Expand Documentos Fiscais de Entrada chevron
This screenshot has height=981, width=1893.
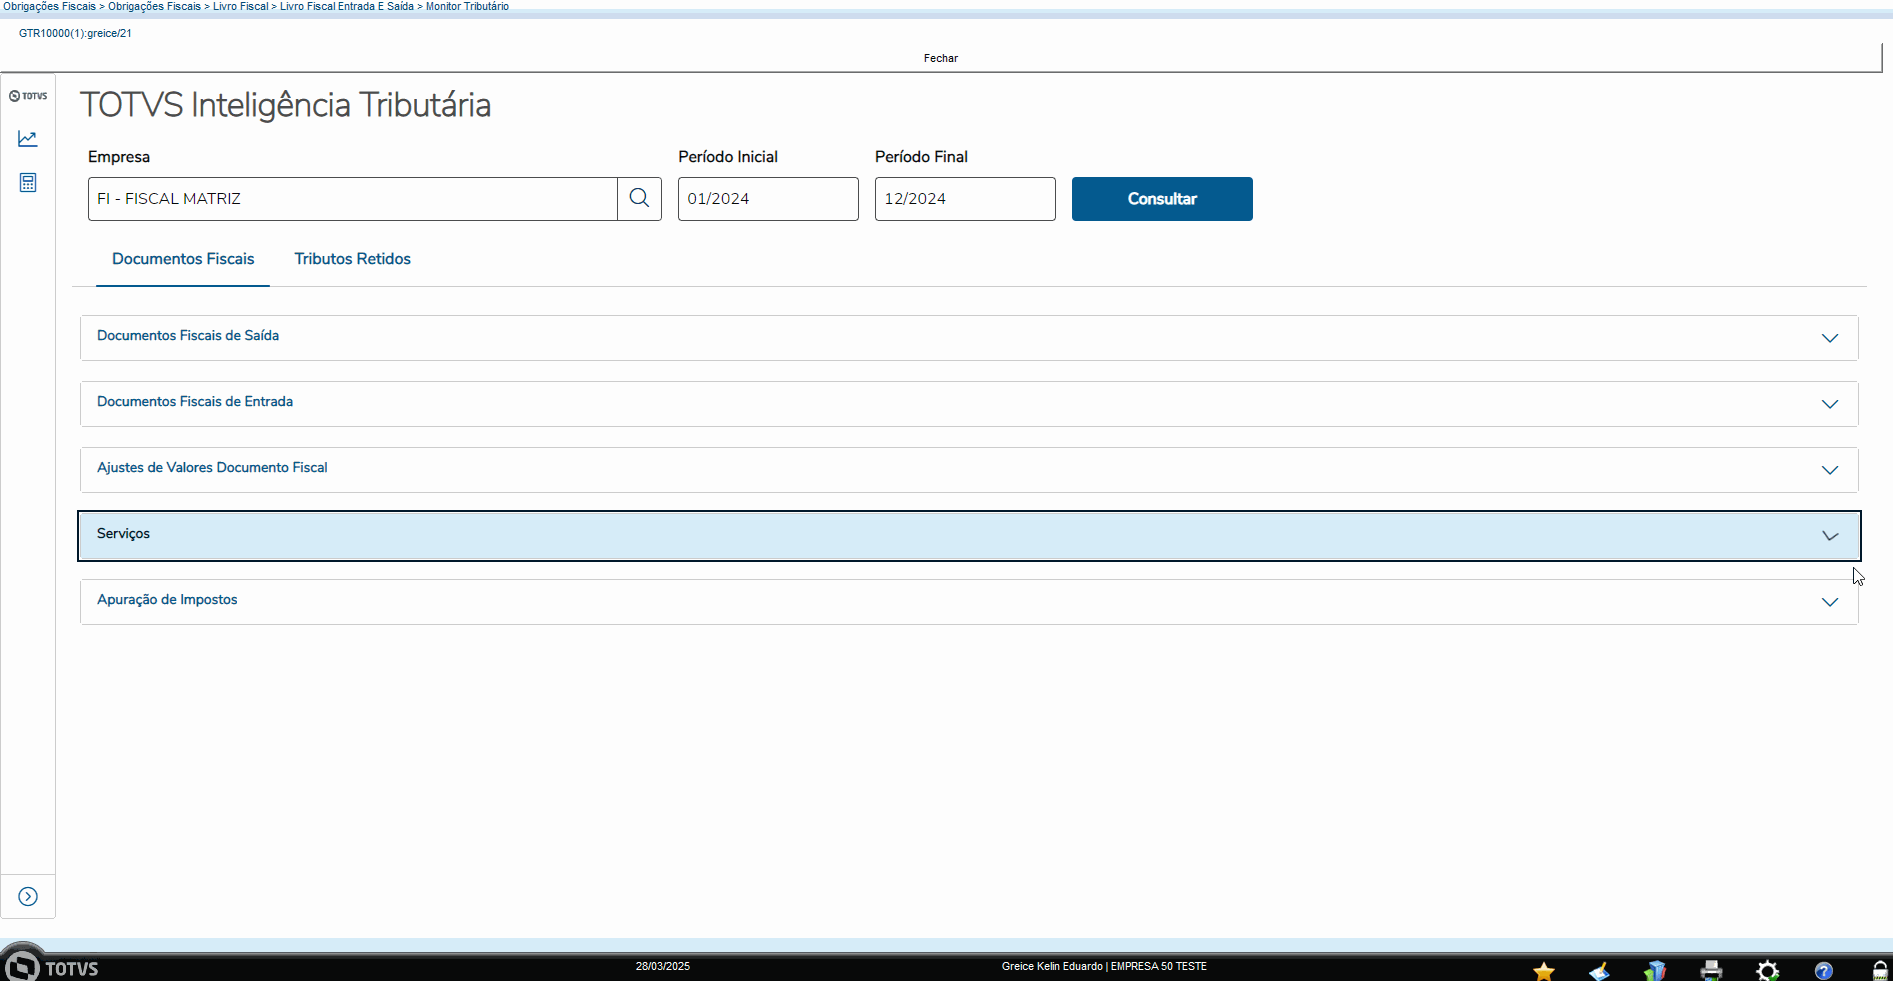coord(1830,404)
